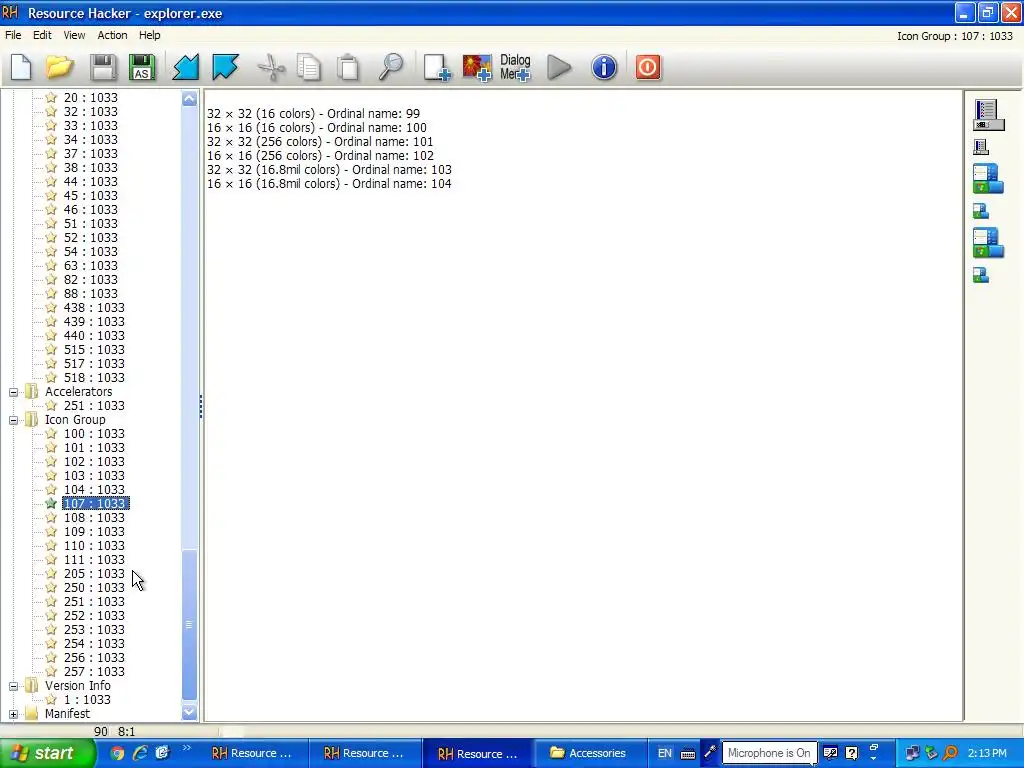This screenshot has height=768, width=1024.
Task: Click the tree scrollbar up arrow
Action: click(189, 99)
